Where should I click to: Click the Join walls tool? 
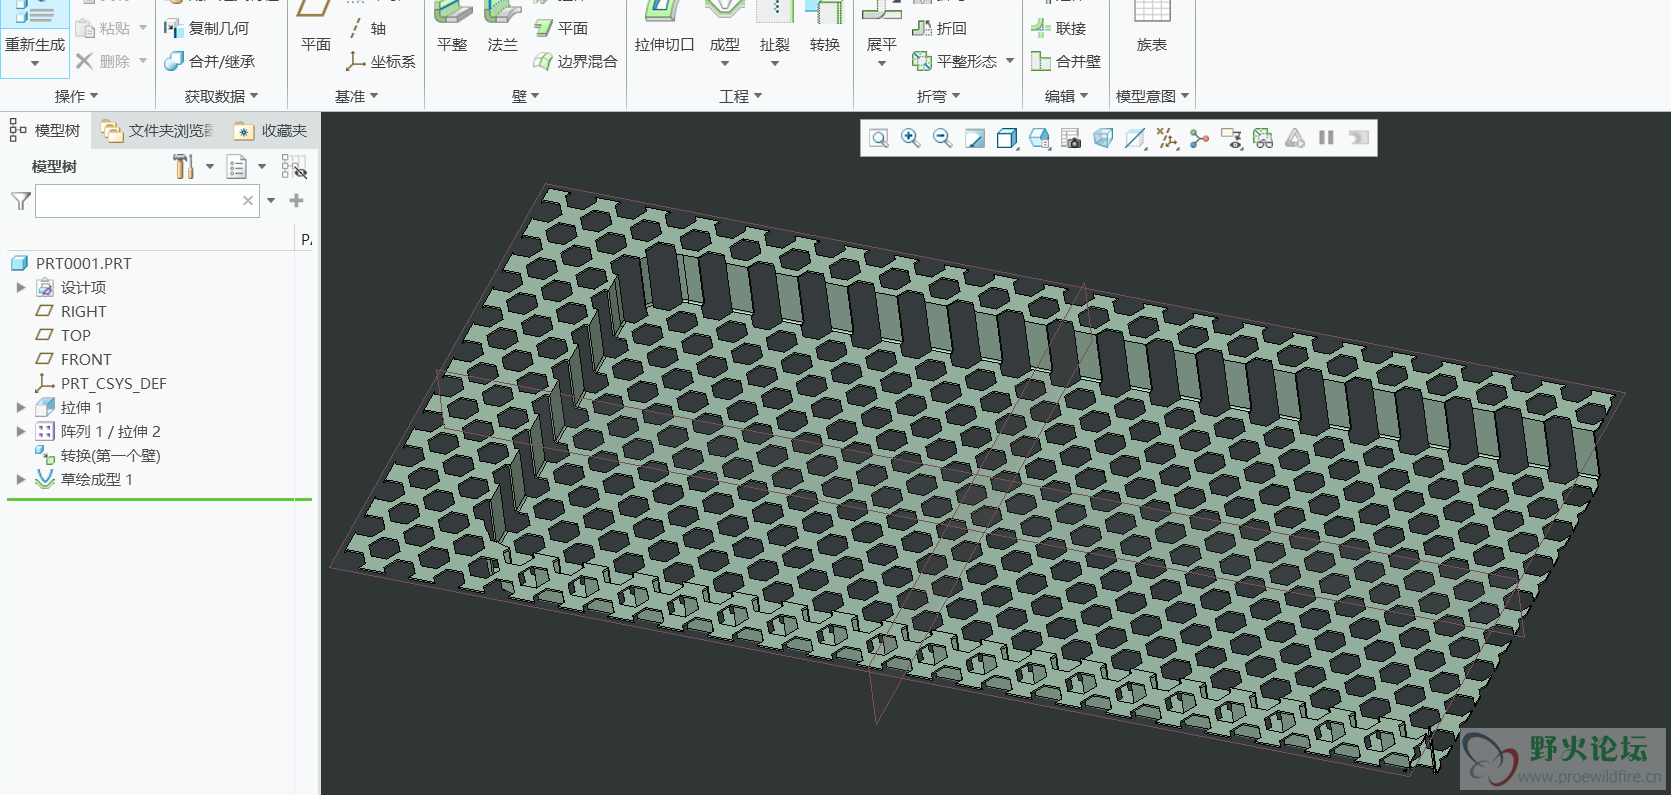pyautogui.click(x=1059, y=28)
